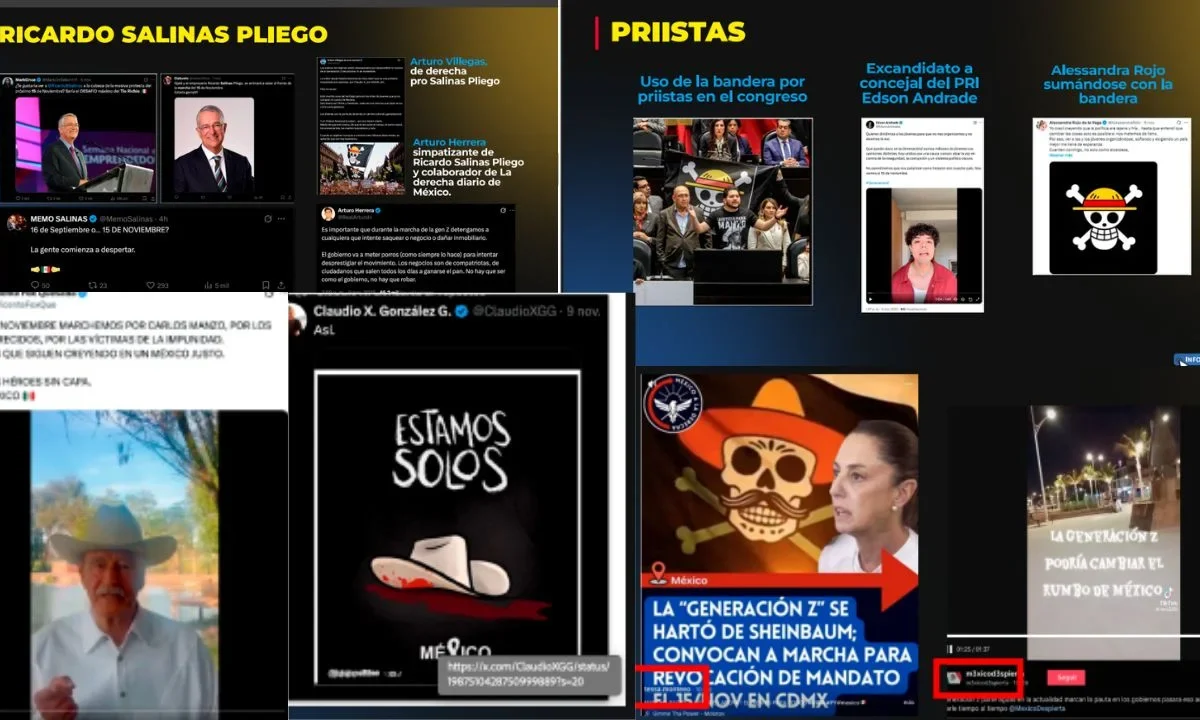Like the Memo Salinas tweet
This screenshot has height=720, width=1200.
(x=150, y=285)
